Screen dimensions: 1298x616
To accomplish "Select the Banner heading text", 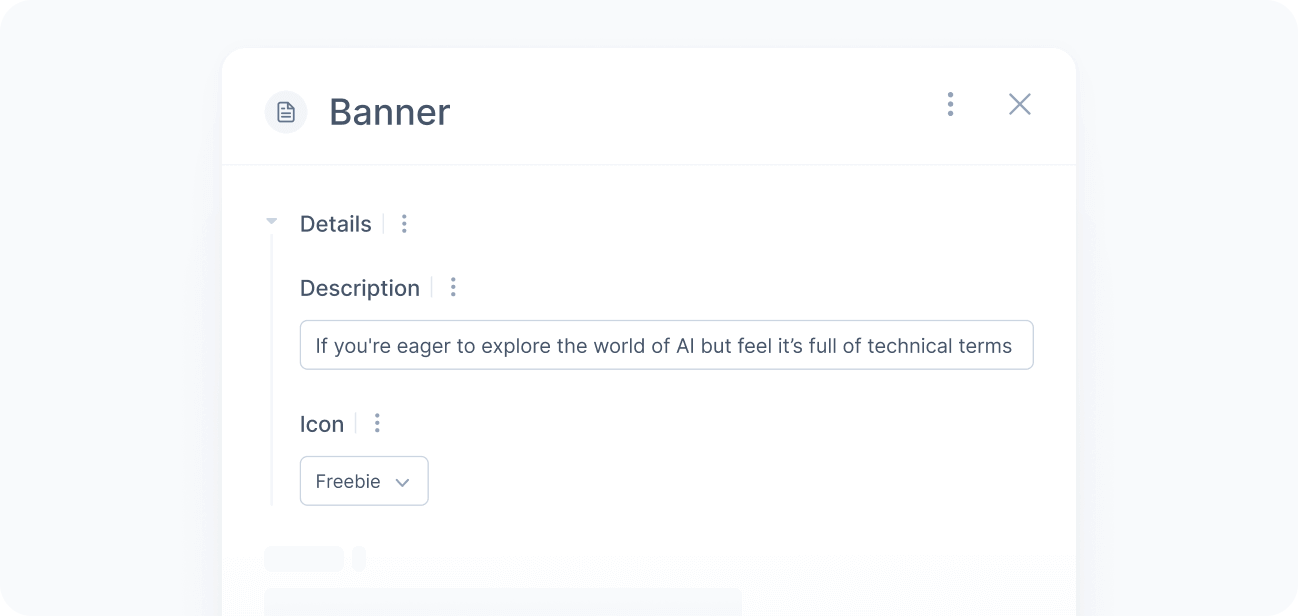I will 390,112.
